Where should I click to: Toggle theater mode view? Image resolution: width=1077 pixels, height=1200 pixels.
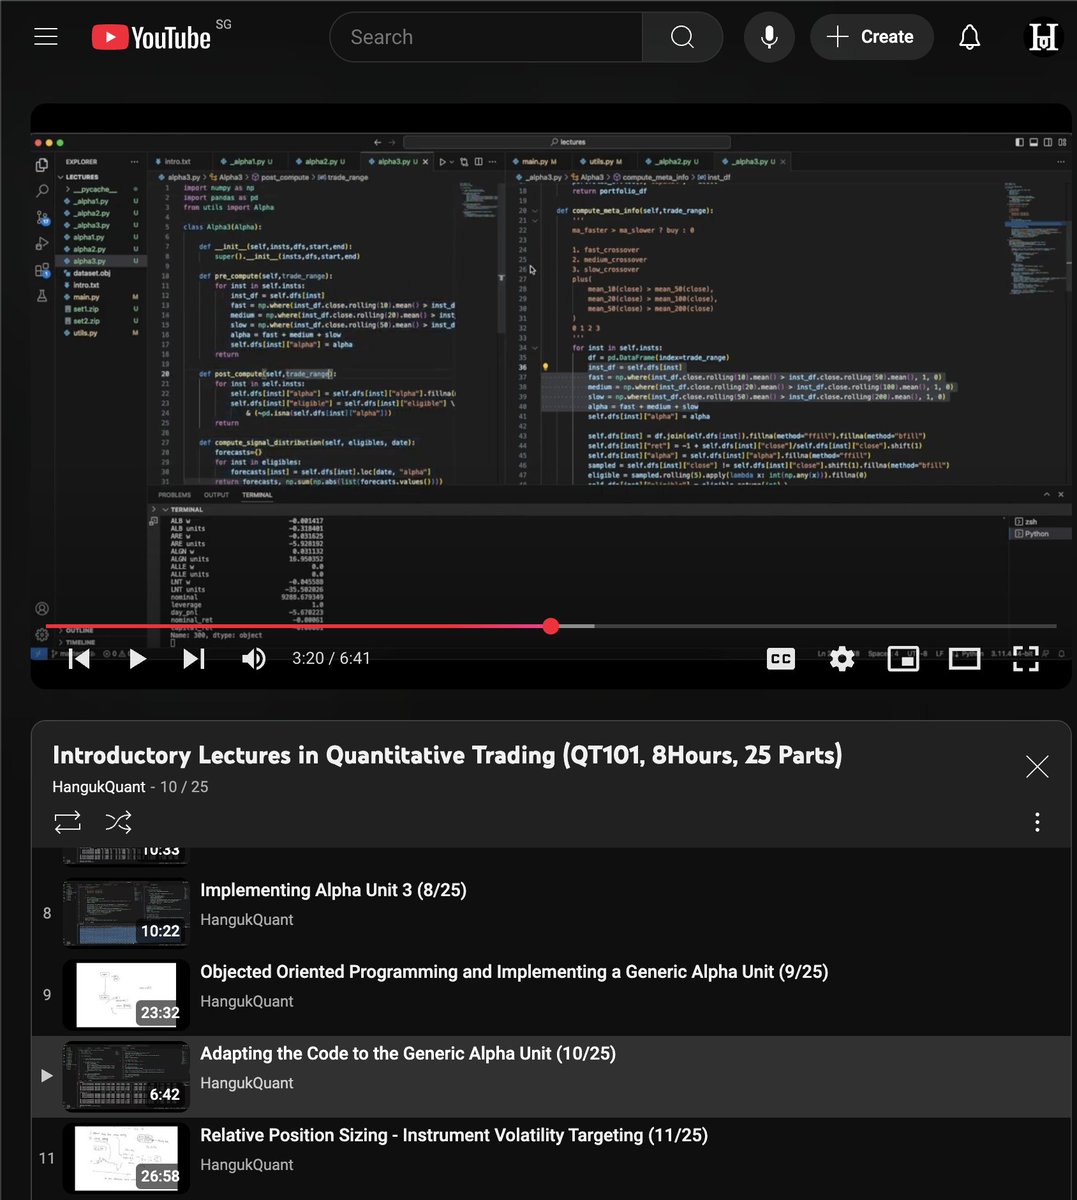pyautogui.click(x=964, y=658)
